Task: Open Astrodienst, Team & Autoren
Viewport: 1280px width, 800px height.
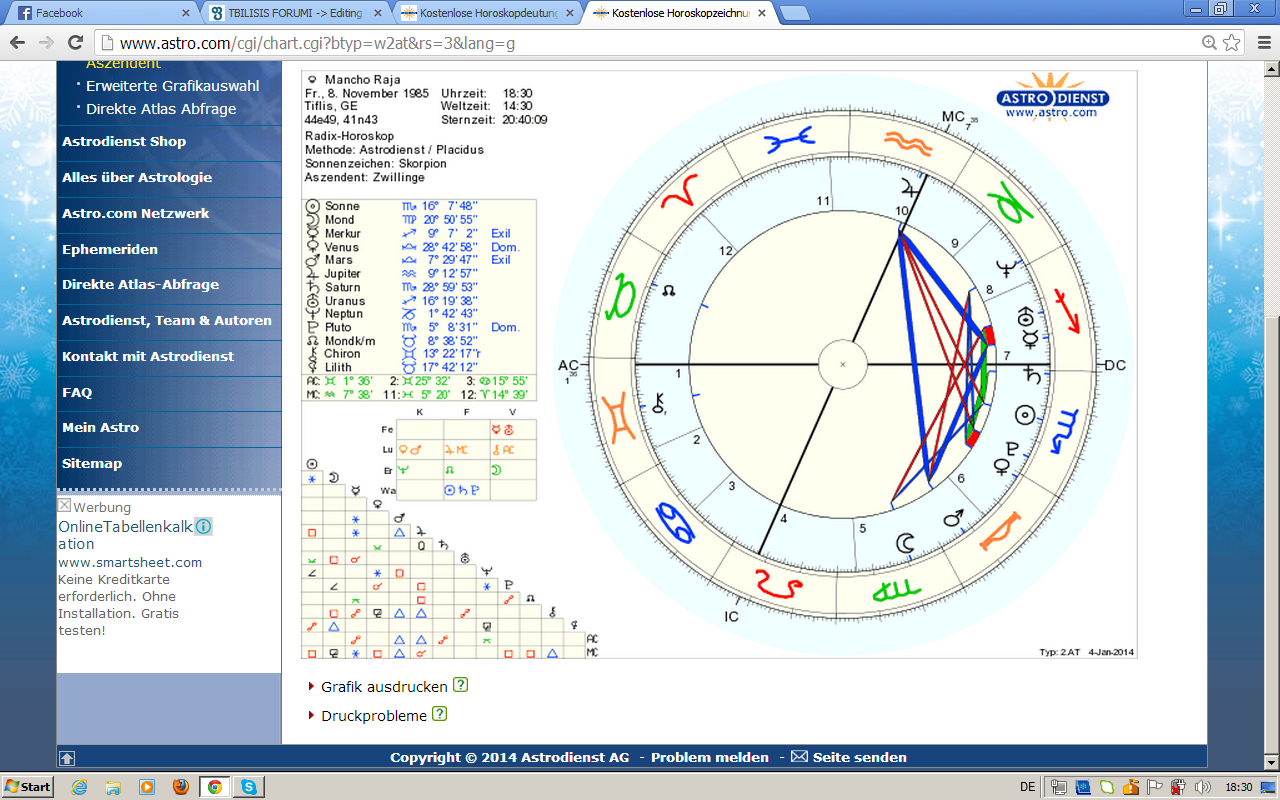Action: pyautogui.click(x=167, y=321)
